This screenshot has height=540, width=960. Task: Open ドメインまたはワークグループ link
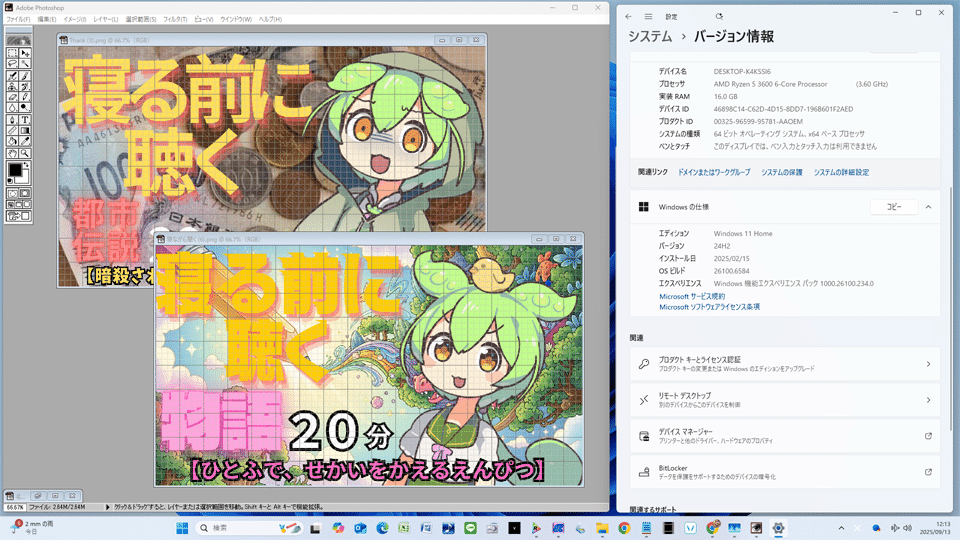pos(714,173)
